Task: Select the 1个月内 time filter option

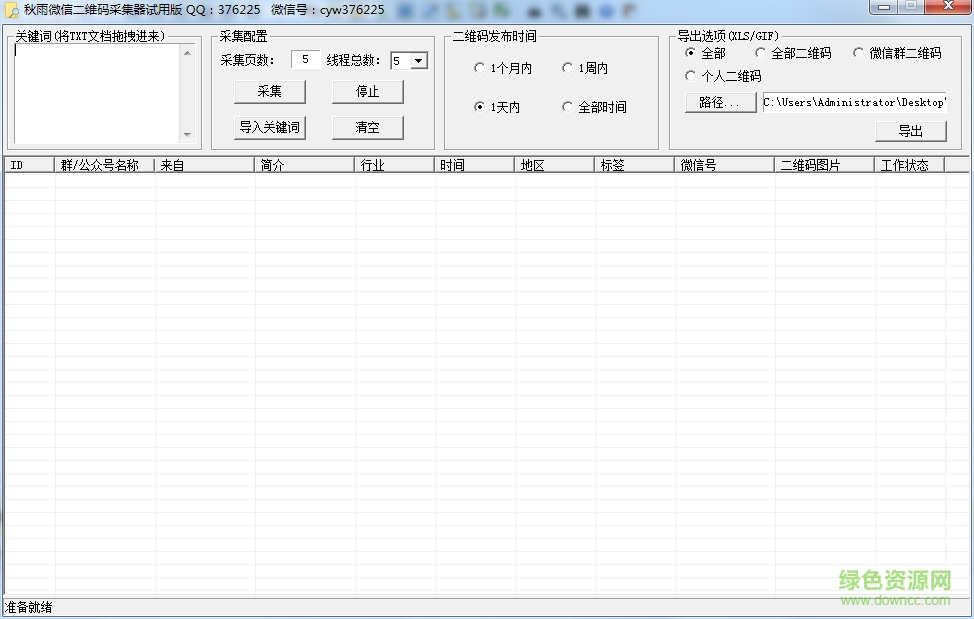Action: point(480,67)
